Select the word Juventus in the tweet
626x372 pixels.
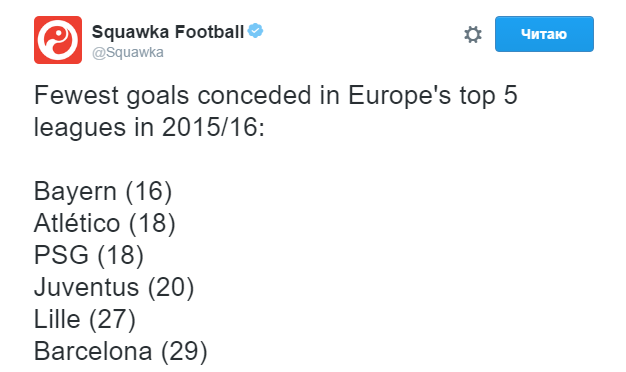click(86, 287)
